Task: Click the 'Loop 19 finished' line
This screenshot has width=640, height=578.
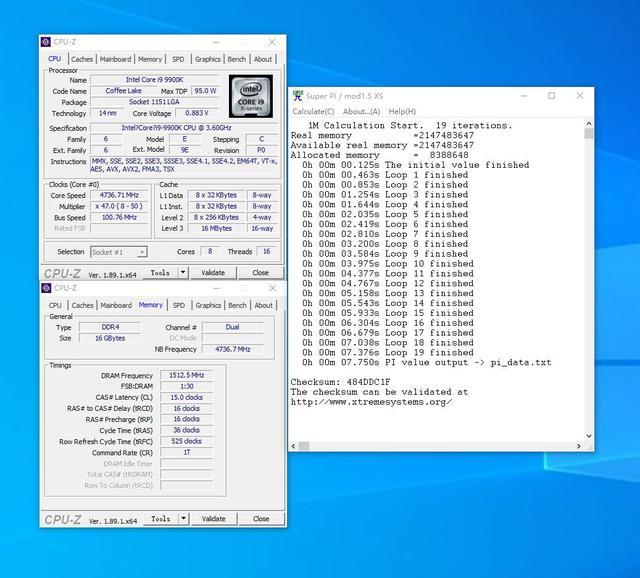Action: 388,352
